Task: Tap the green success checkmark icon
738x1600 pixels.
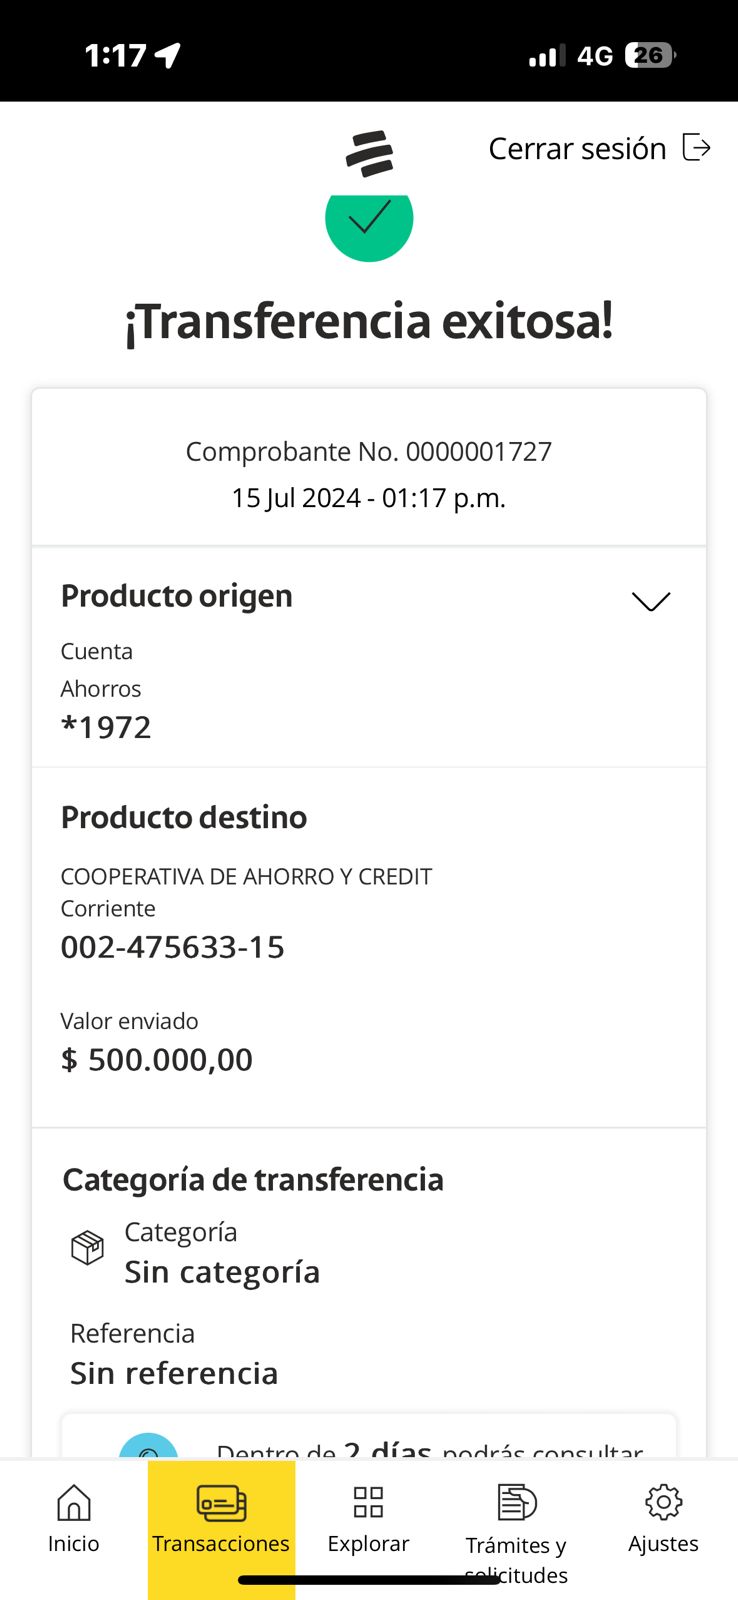Action: 369,222
